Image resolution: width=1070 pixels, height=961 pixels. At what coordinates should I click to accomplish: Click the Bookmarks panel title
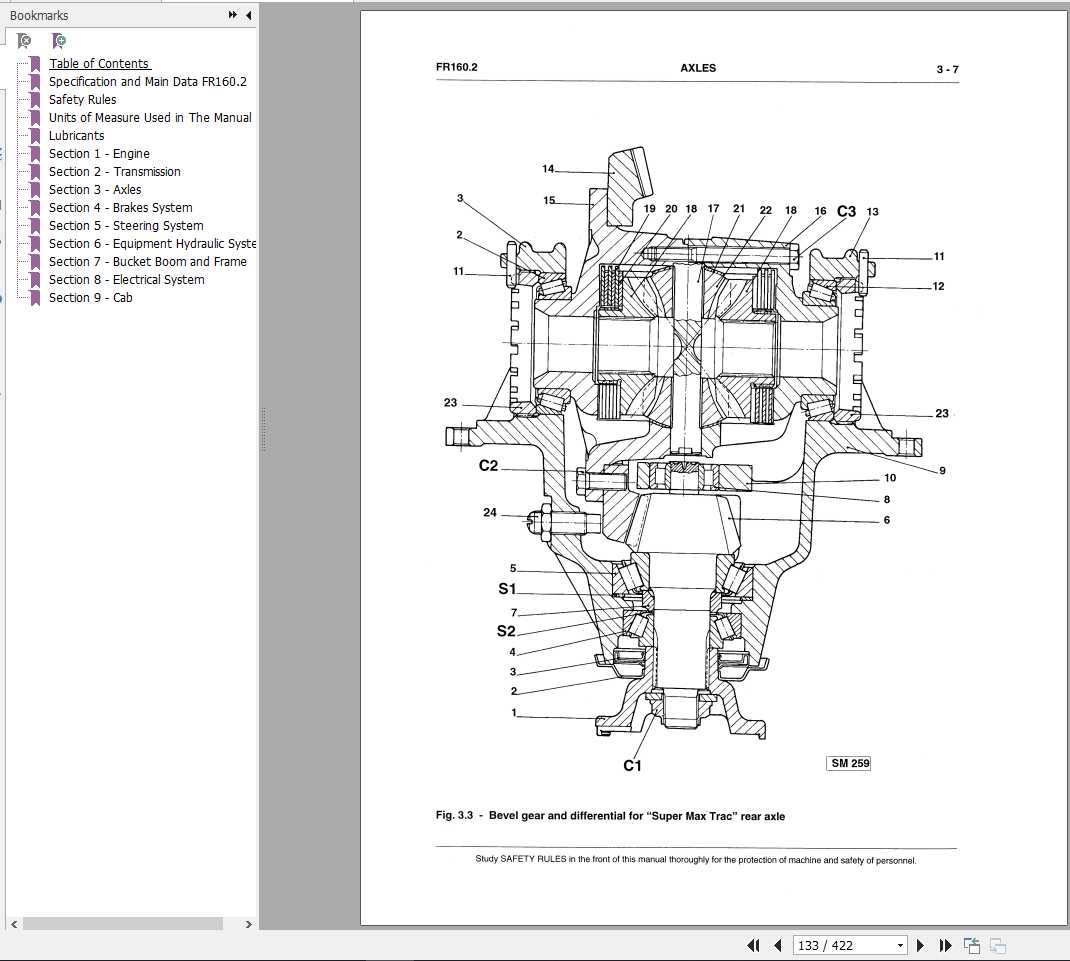(39, 15)
